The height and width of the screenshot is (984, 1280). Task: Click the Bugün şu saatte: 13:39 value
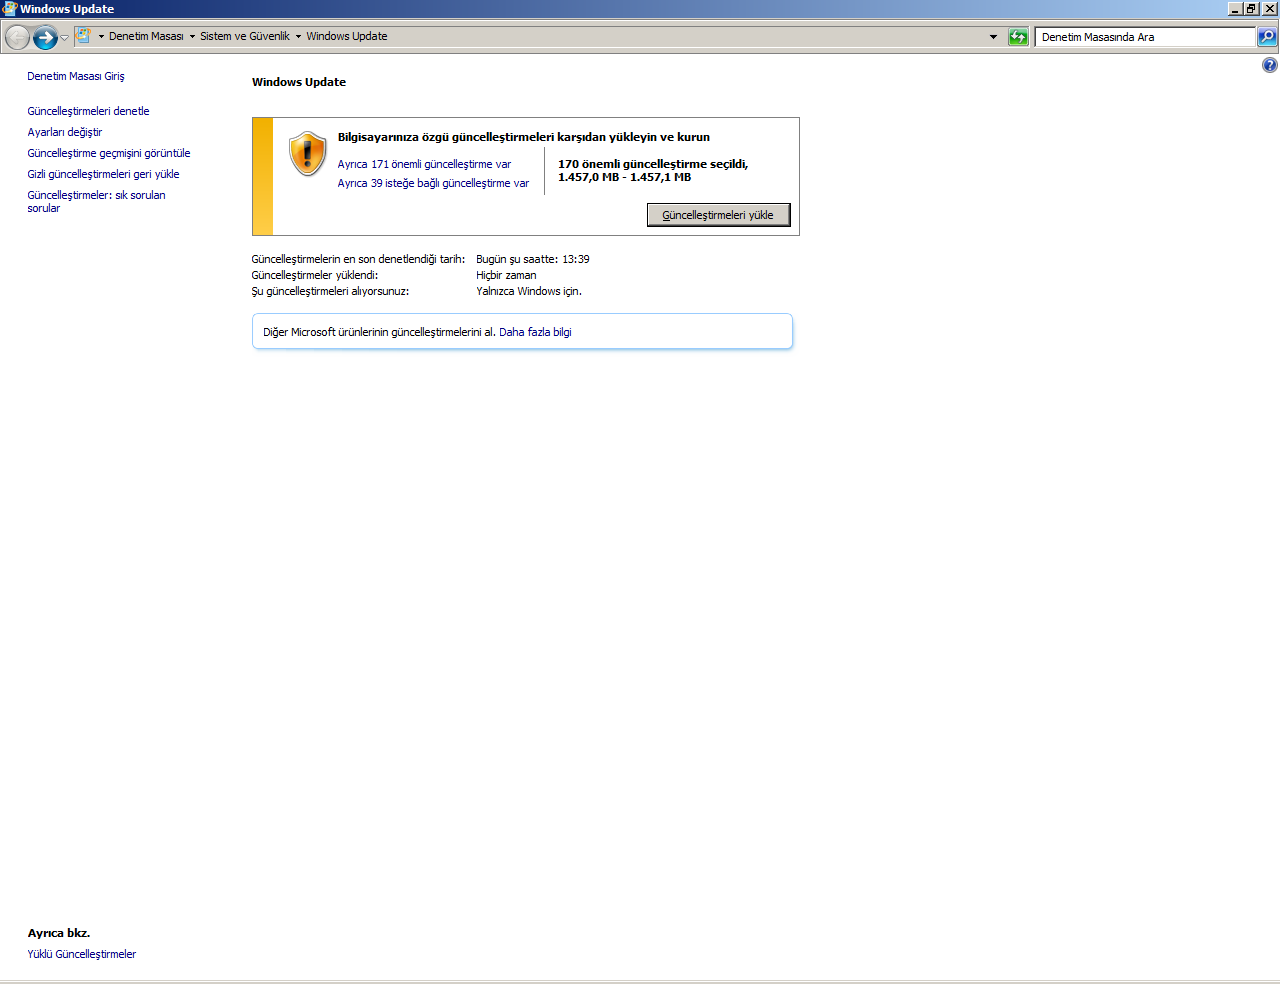(533, 259)
